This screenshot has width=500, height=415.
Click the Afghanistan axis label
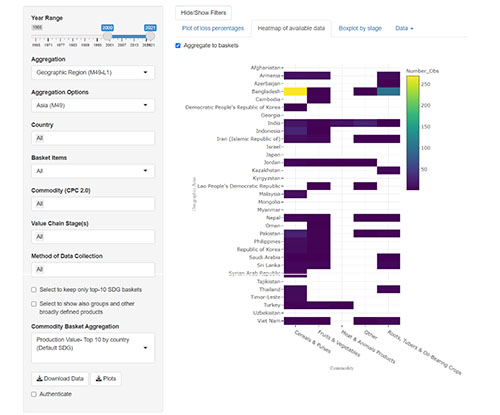[265, 68]
